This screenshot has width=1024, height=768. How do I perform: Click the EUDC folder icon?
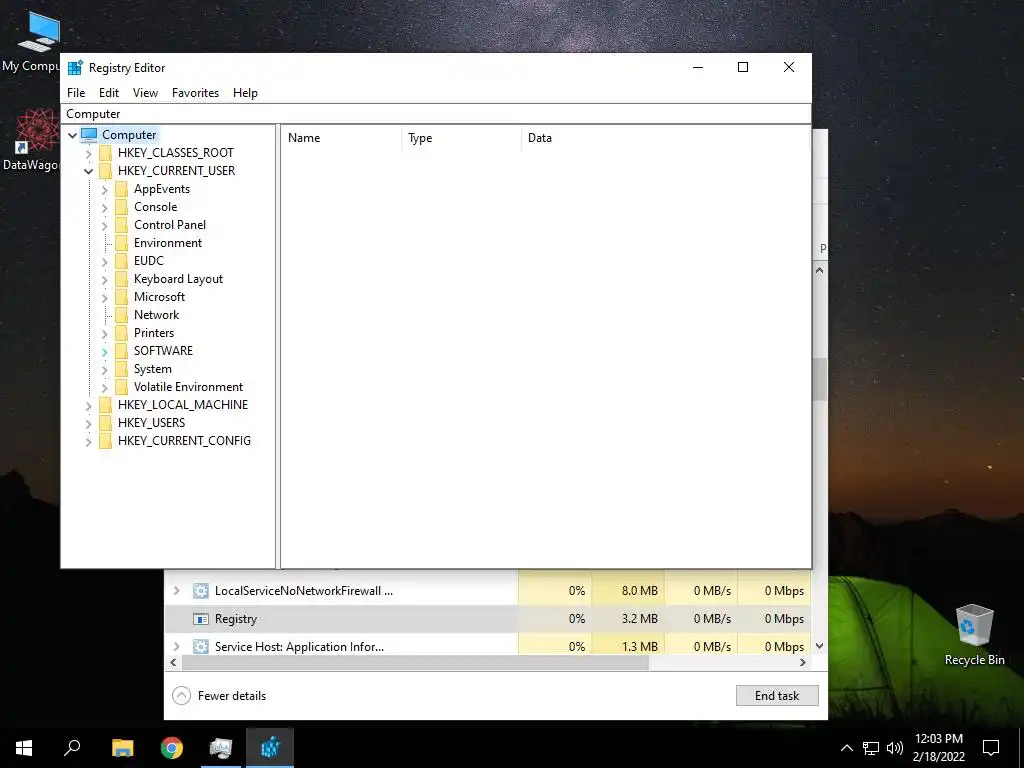click(121, 261)
